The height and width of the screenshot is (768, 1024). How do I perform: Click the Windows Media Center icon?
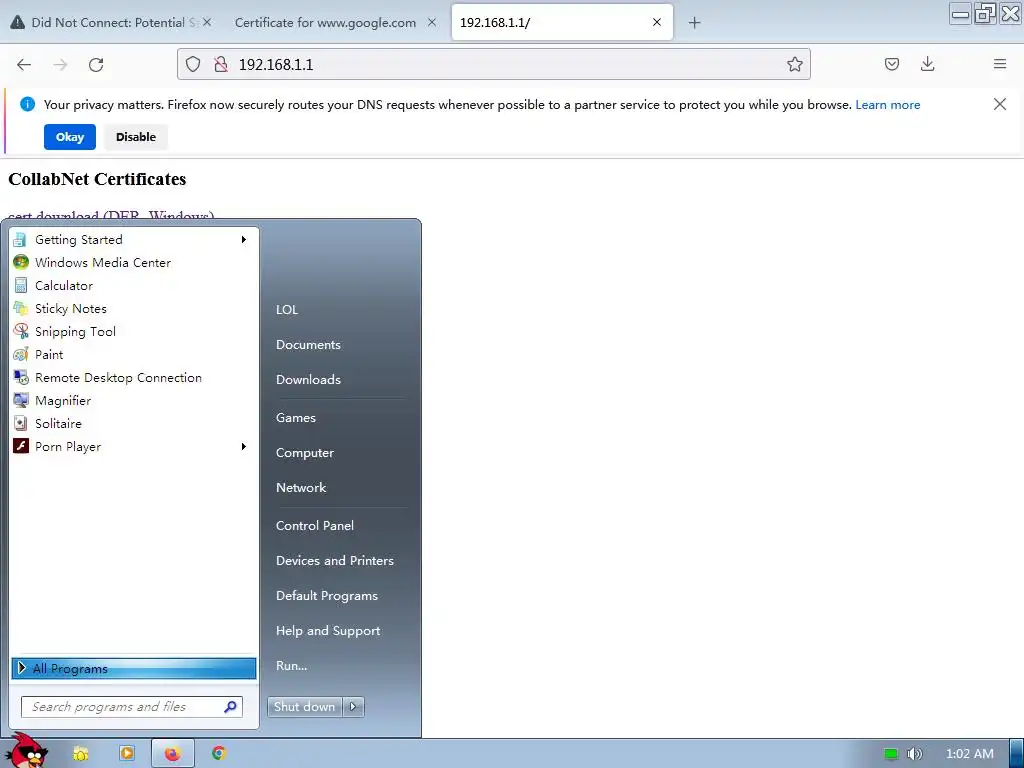[x=21, y=263]
